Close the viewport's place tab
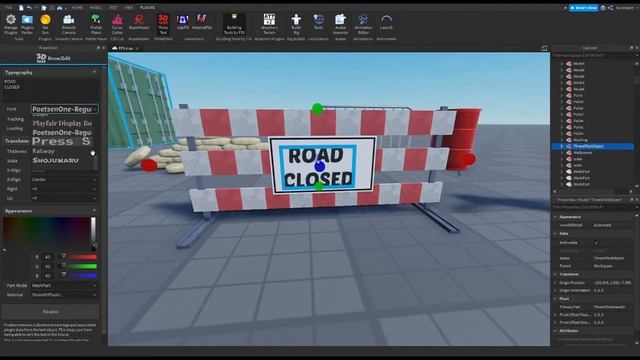Screen dimensions: 640x360 [137, 48]
